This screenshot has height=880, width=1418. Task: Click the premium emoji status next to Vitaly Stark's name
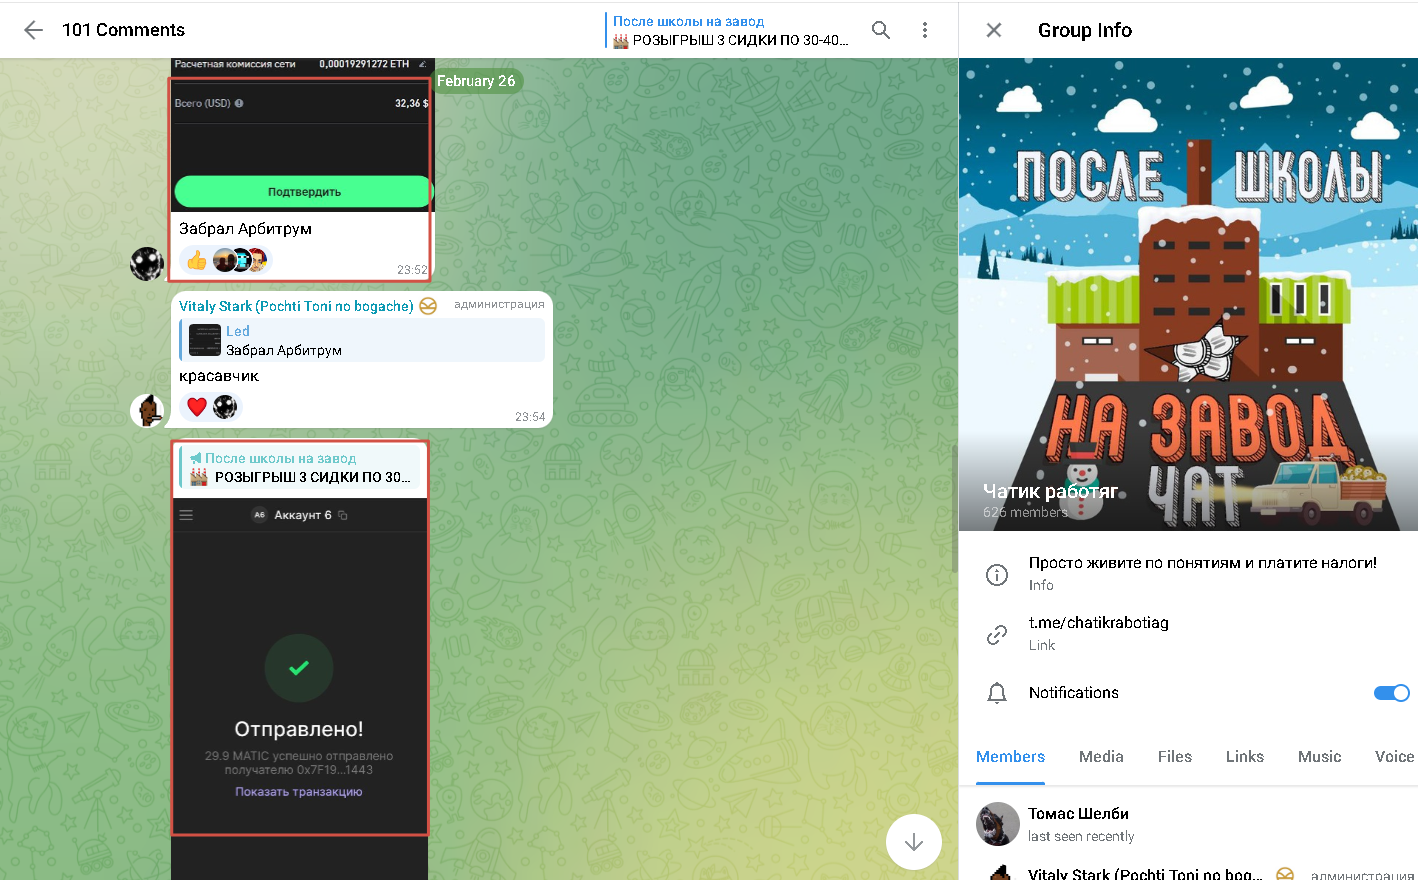coord(428,306)
